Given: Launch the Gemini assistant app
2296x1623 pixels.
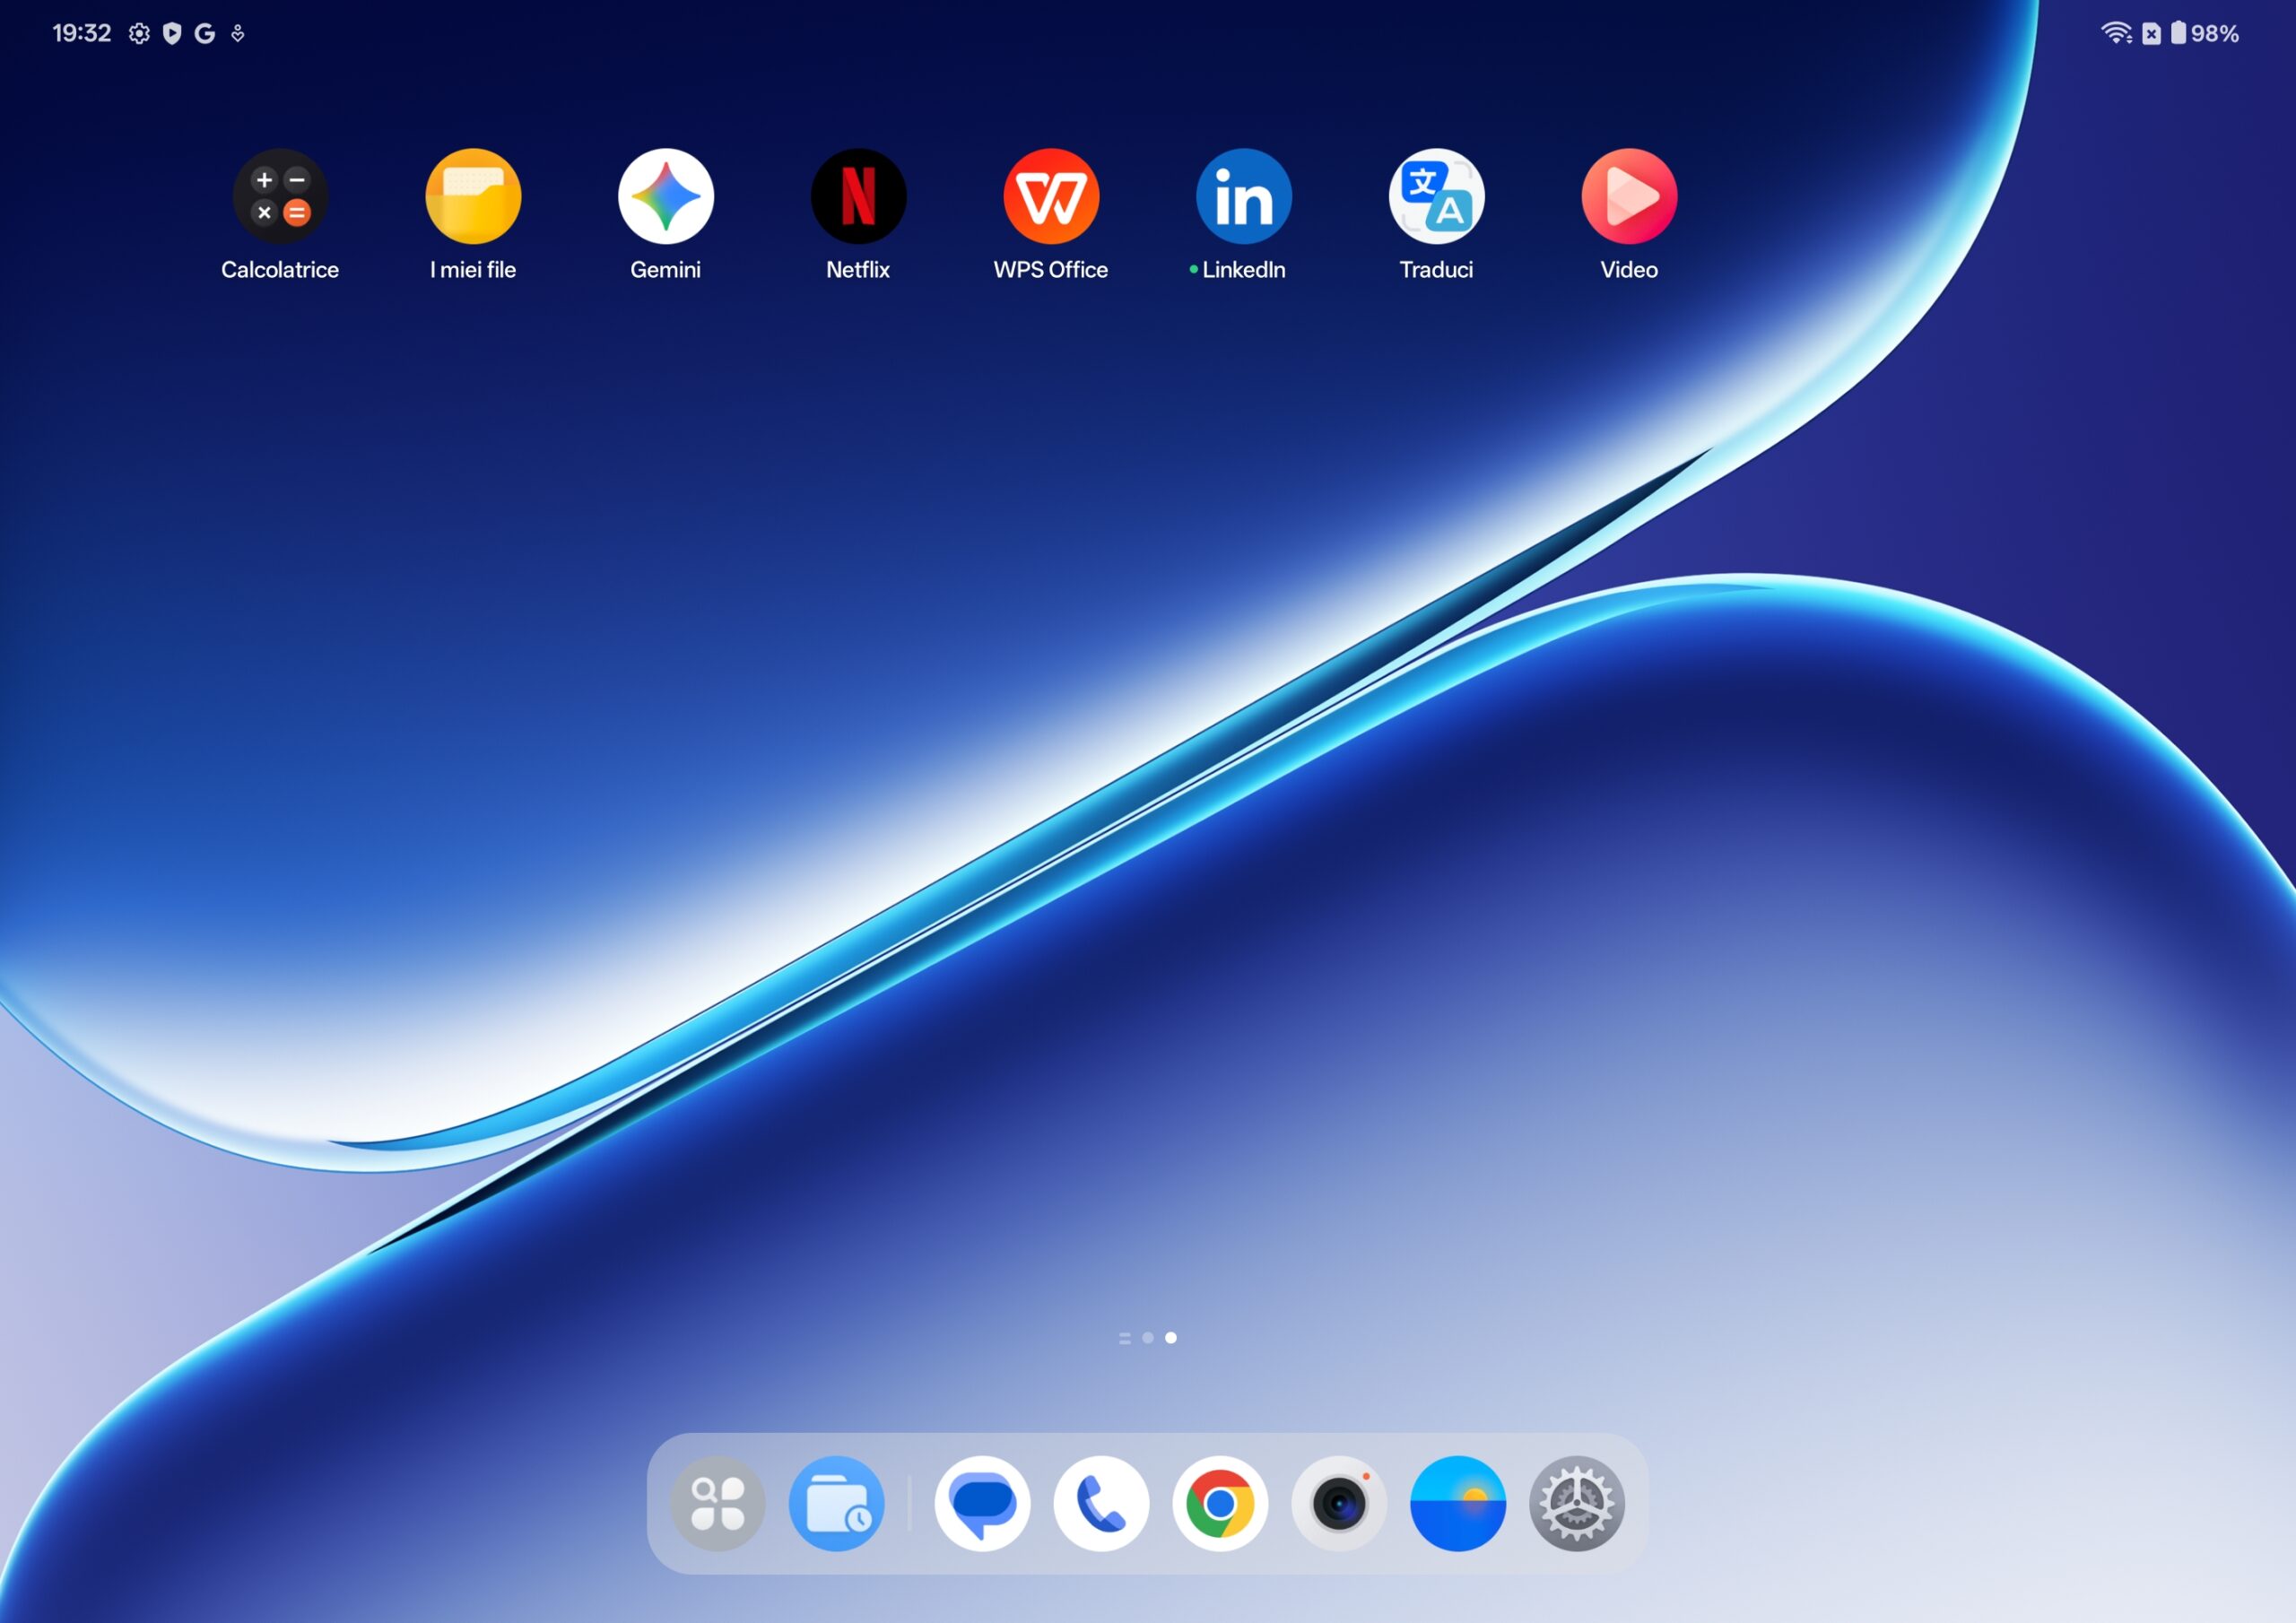Looking at the screenshot, I should coord(665,196).
